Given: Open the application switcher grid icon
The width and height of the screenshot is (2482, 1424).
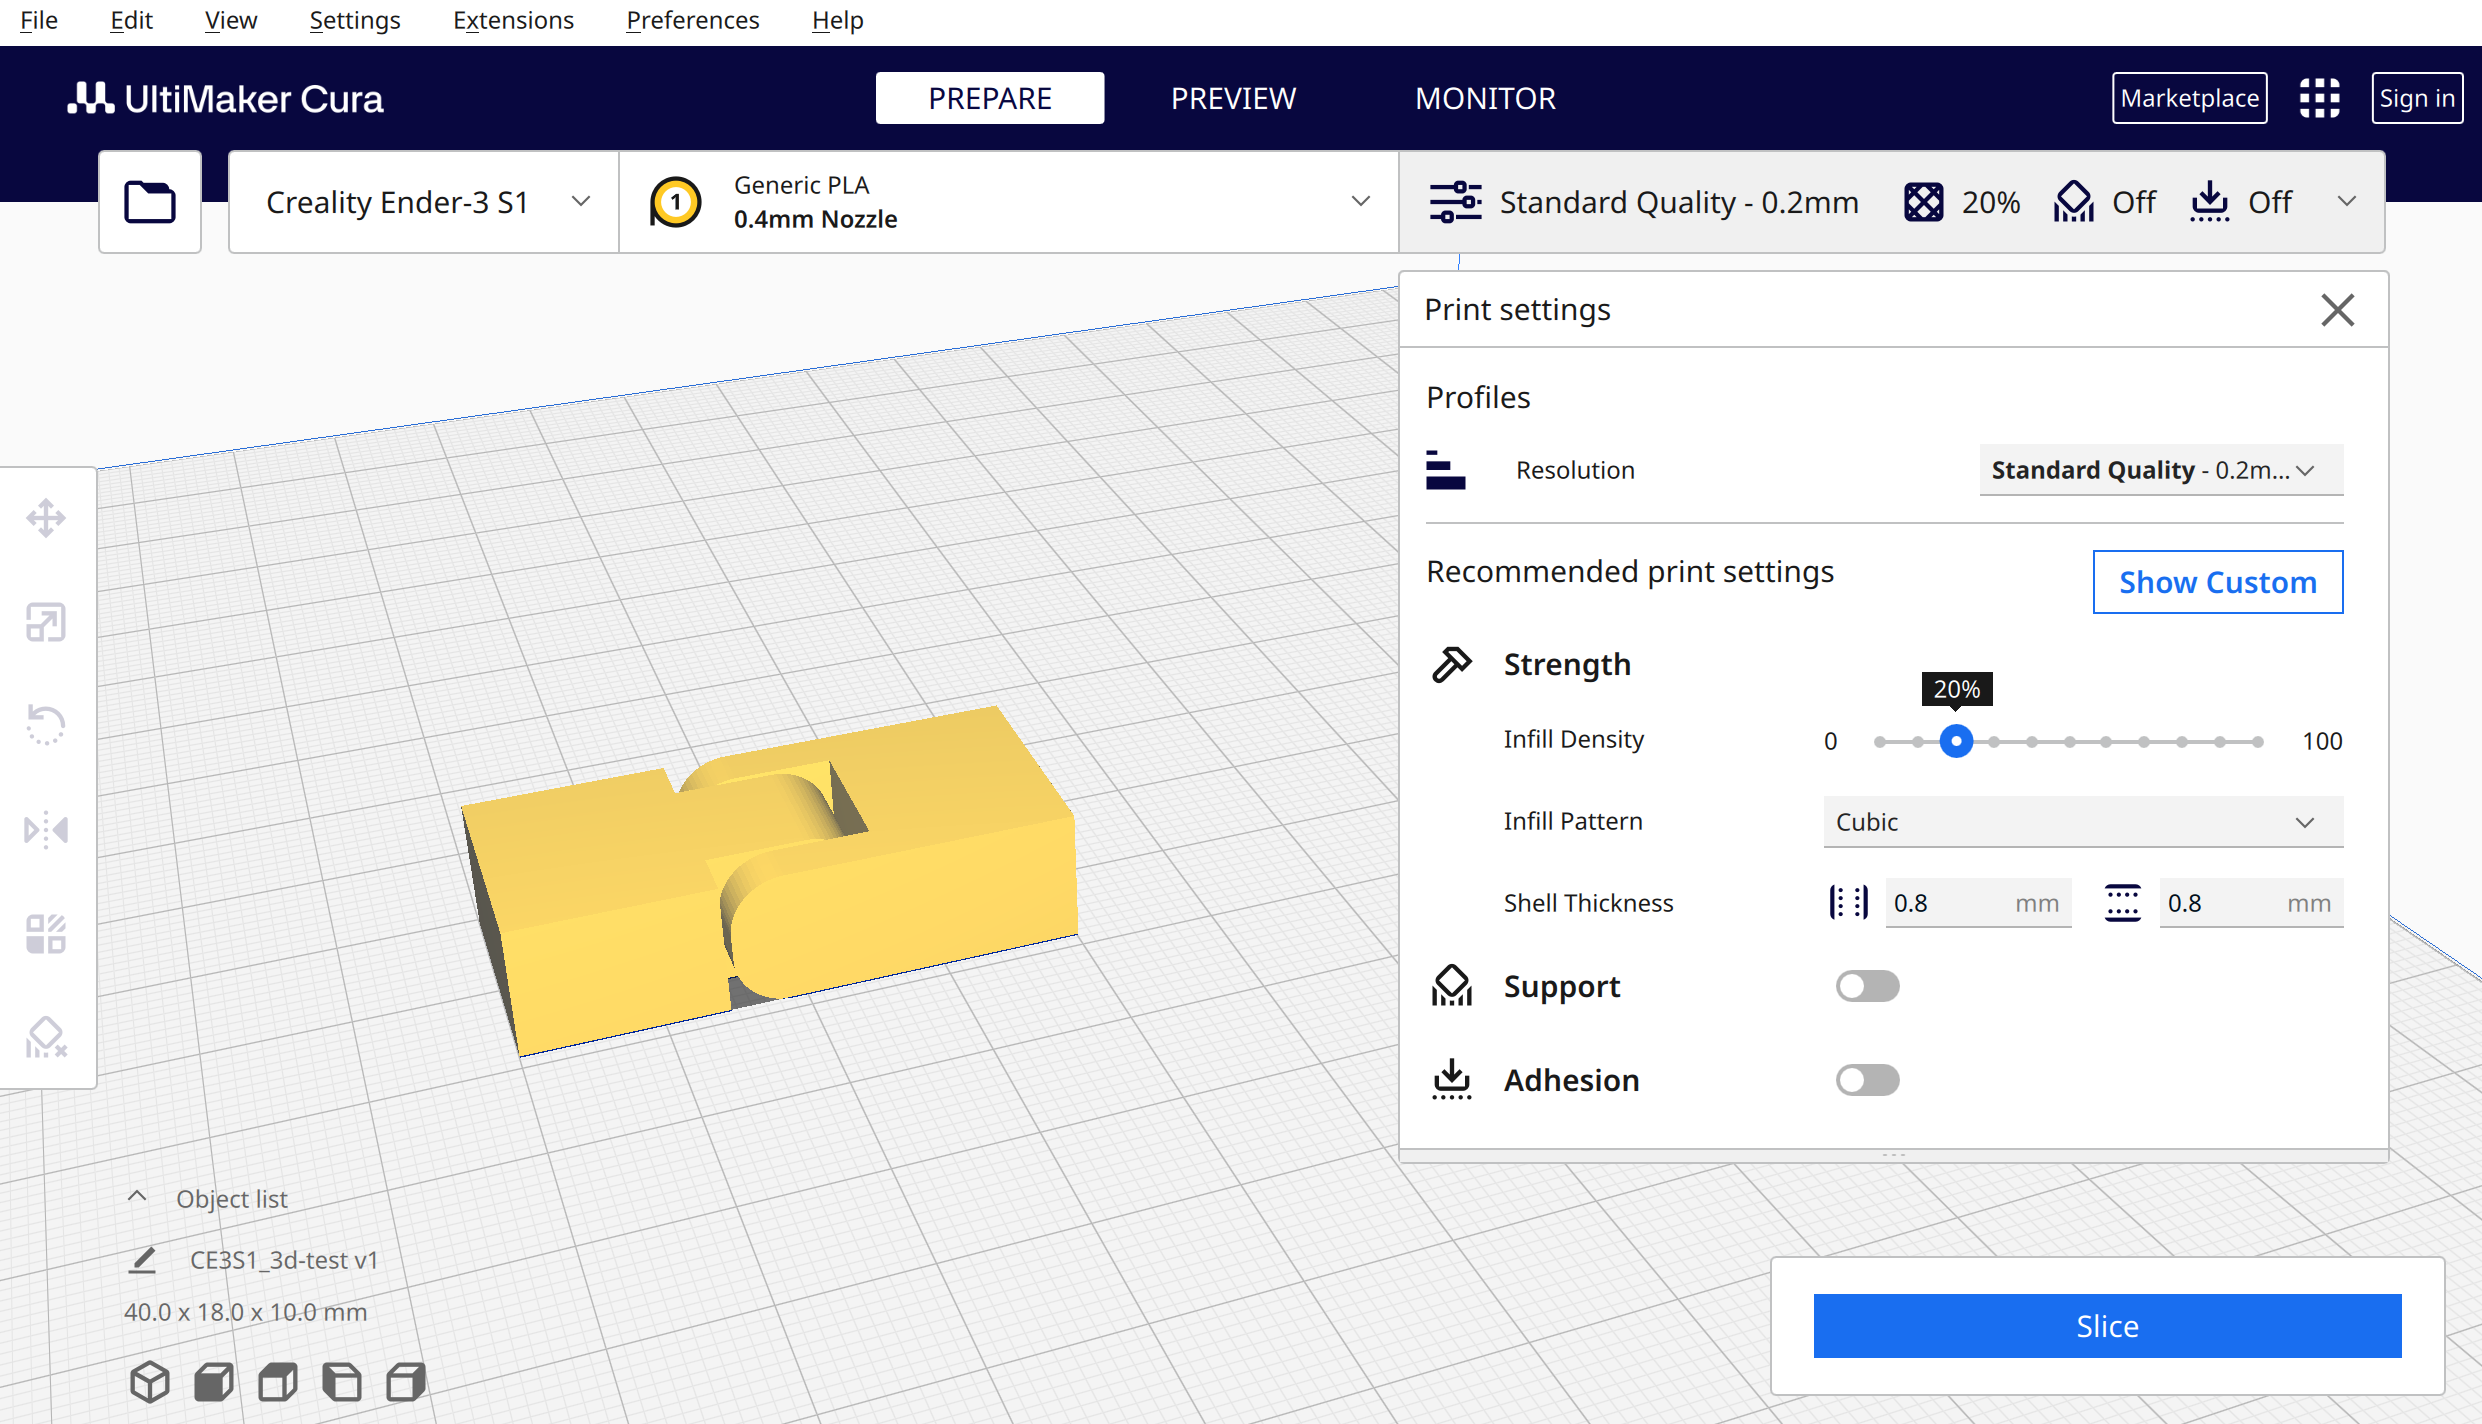Looking at the screenshot, I should [2319, 98].
